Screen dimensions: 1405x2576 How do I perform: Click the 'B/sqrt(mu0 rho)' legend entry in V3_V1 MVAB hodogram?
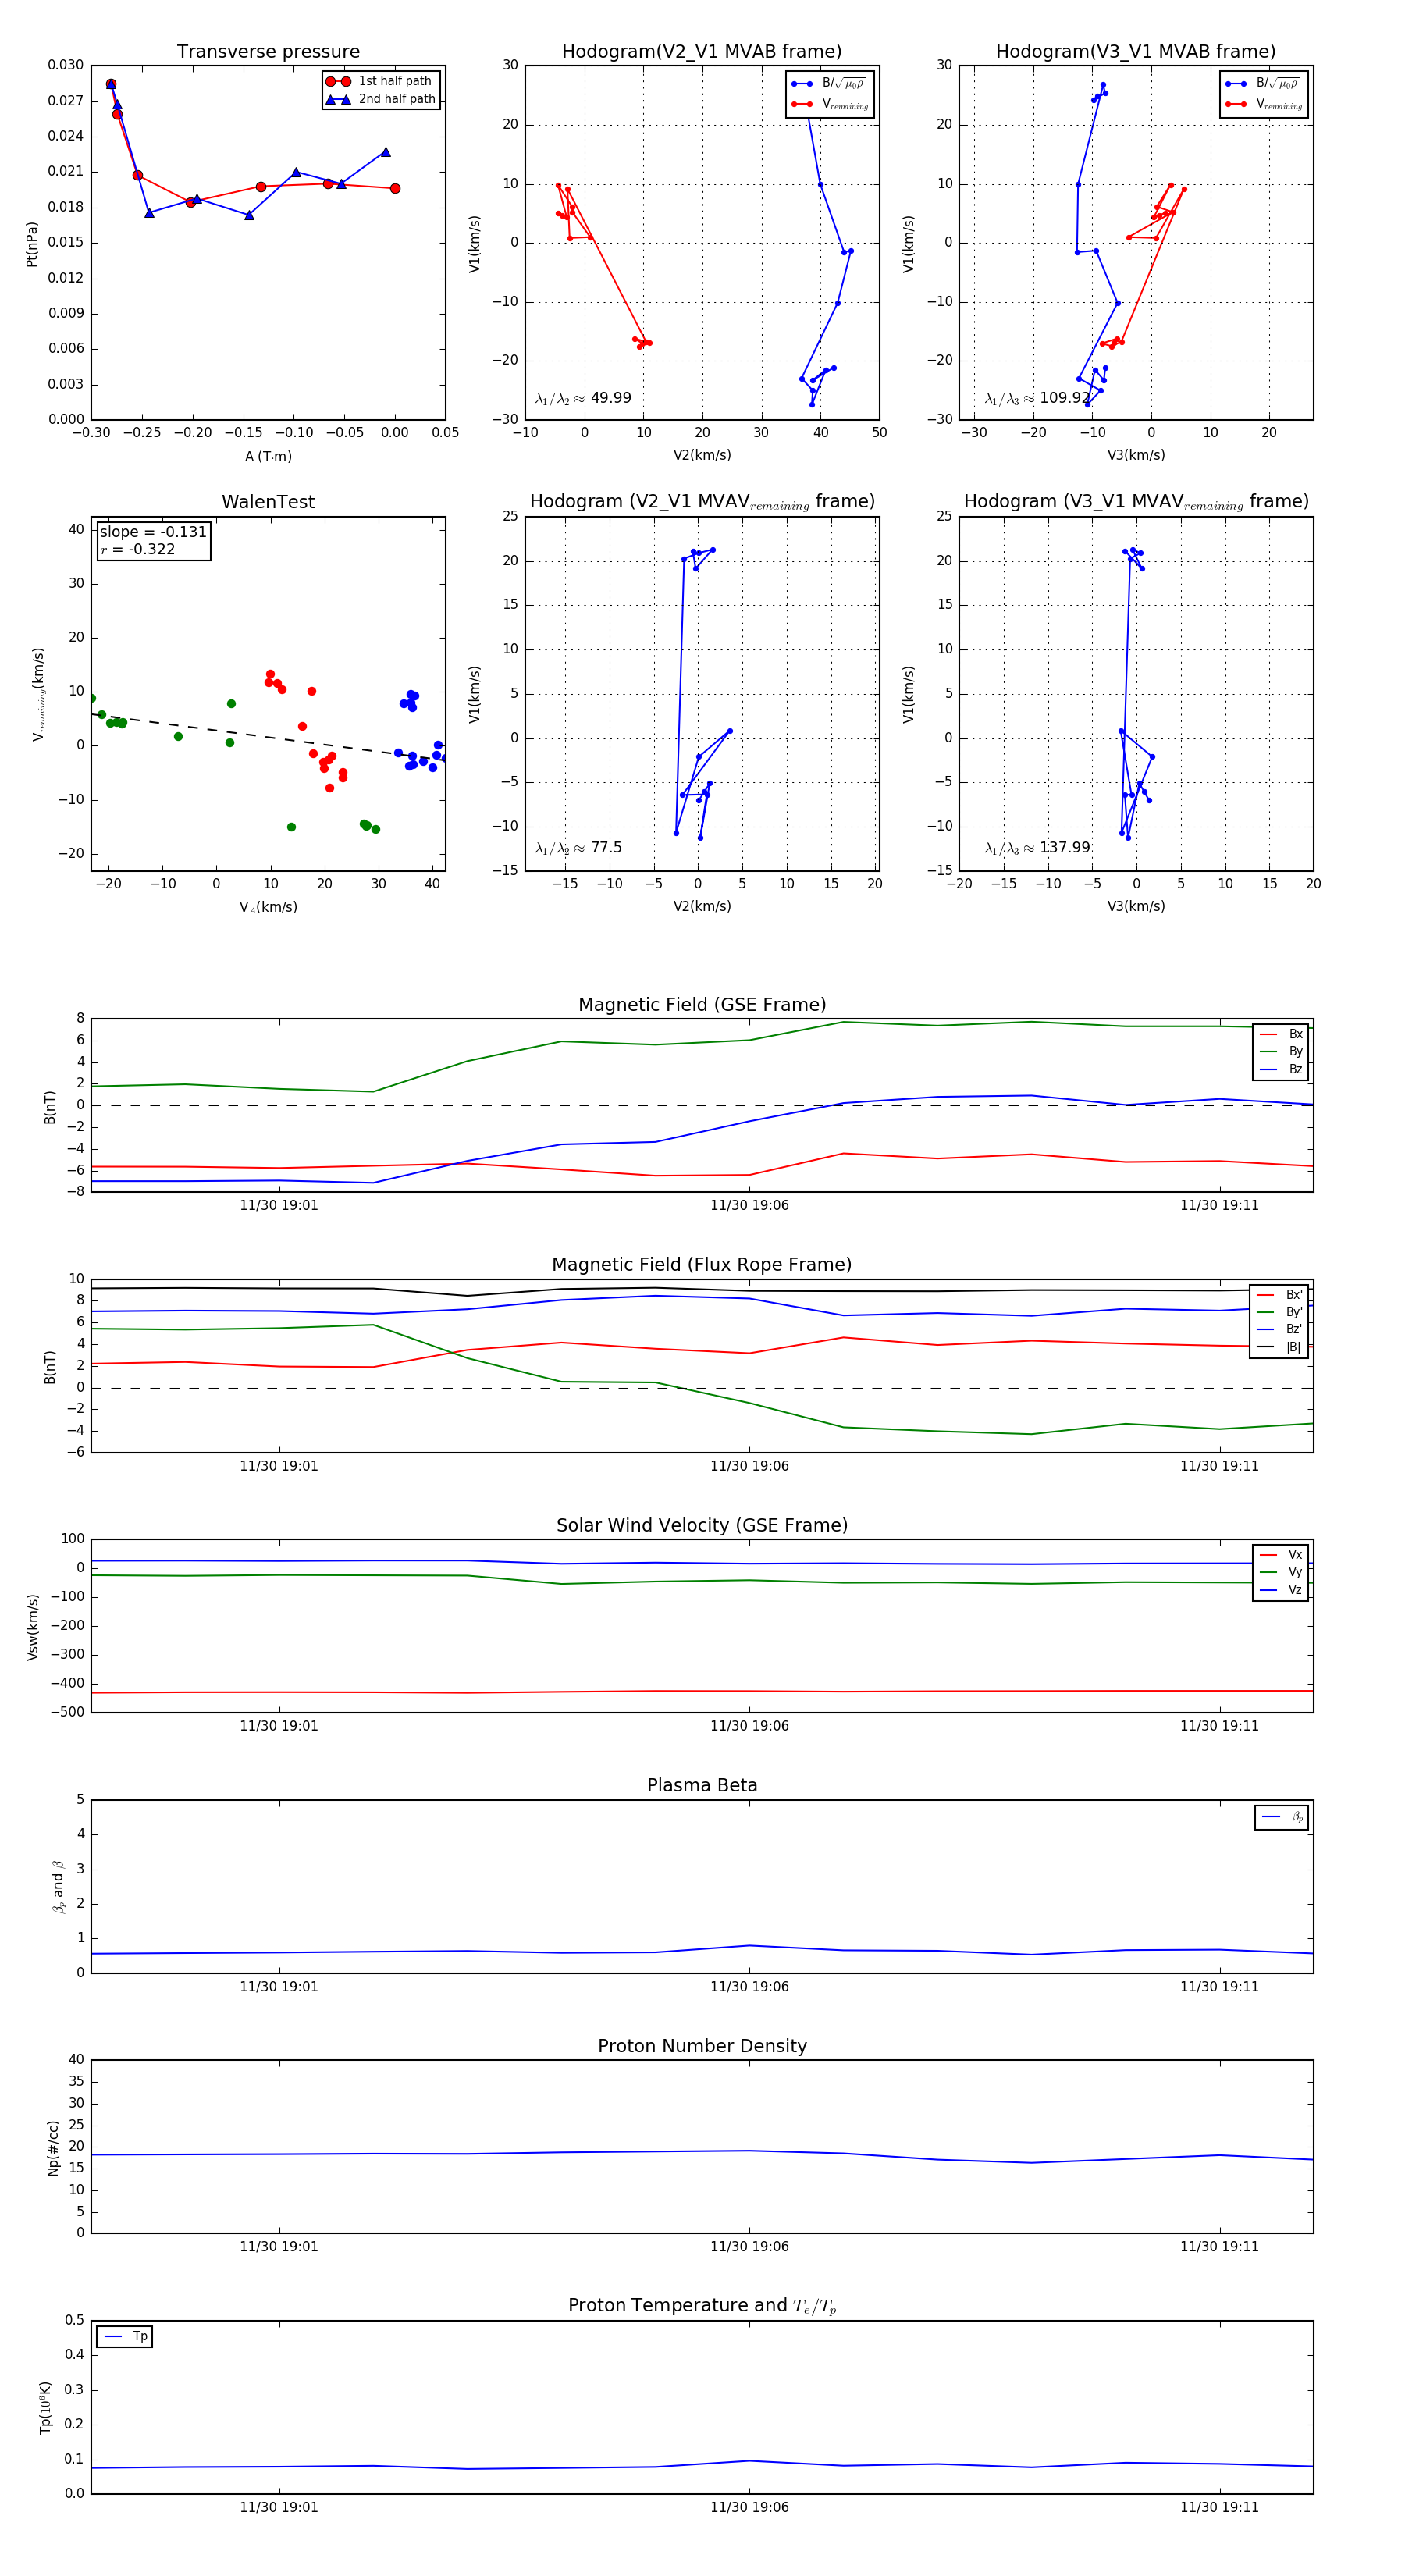pyautogui.click(x=1263, y=83)
